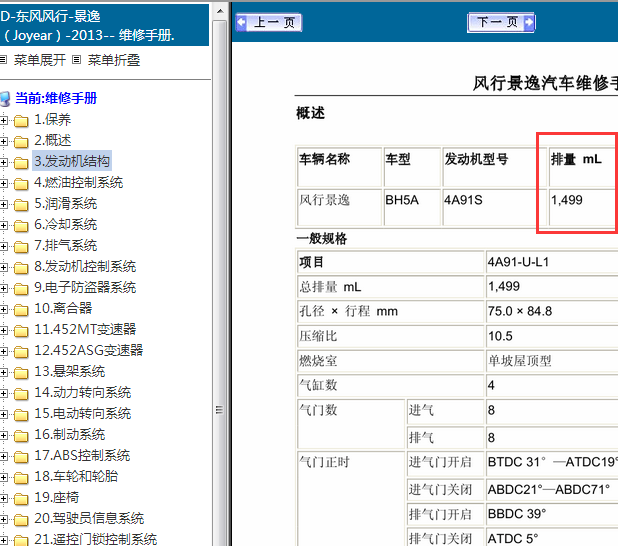Open the 16.制动系统 tree item
Viewport: 618px width, 546px height.
point(70,434)
